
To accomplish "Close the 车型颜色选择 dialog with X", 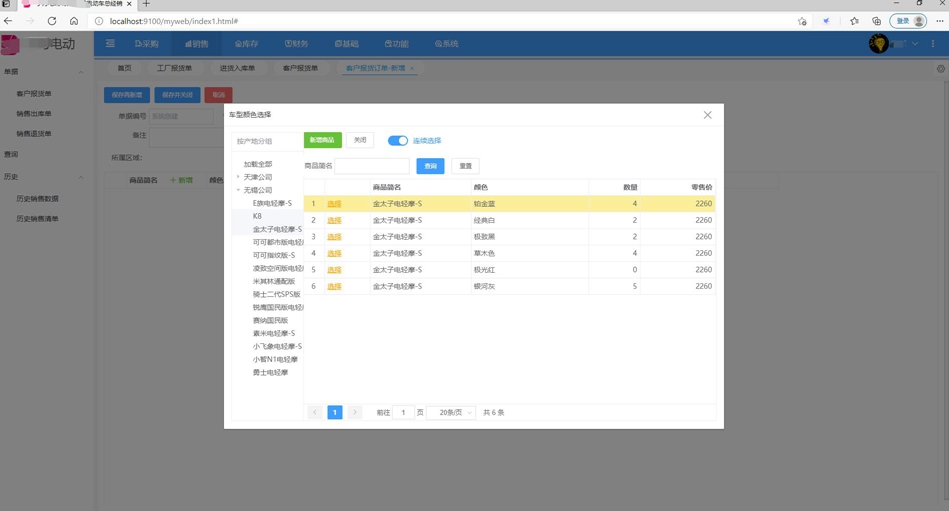I will 707,115.
